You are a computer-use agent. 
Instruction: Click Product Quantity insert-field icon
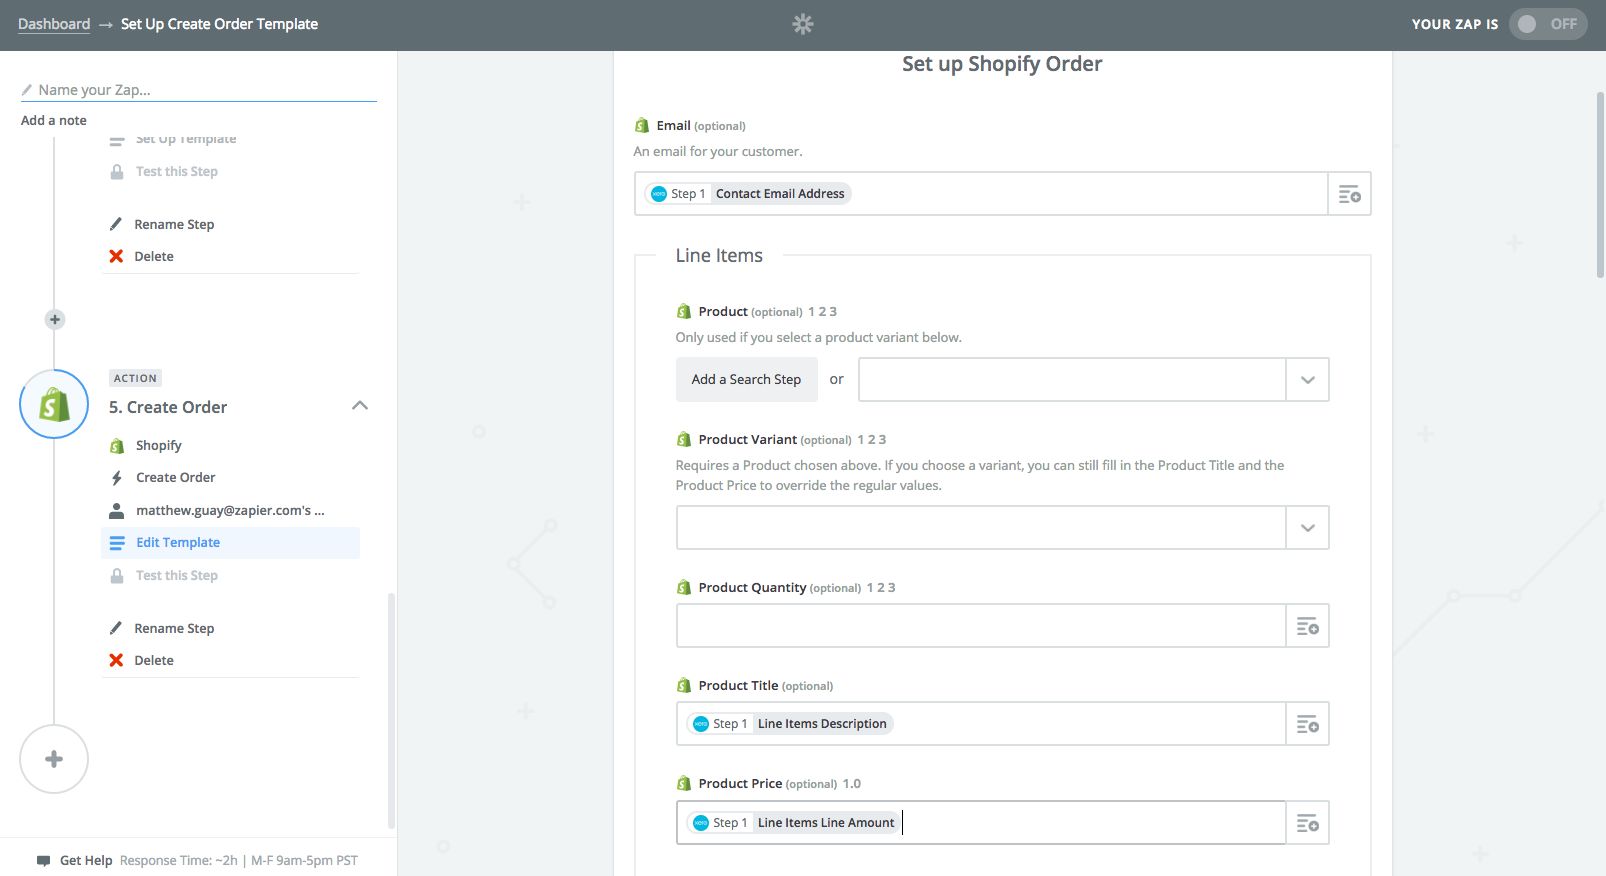click(x=1307, y=626)
